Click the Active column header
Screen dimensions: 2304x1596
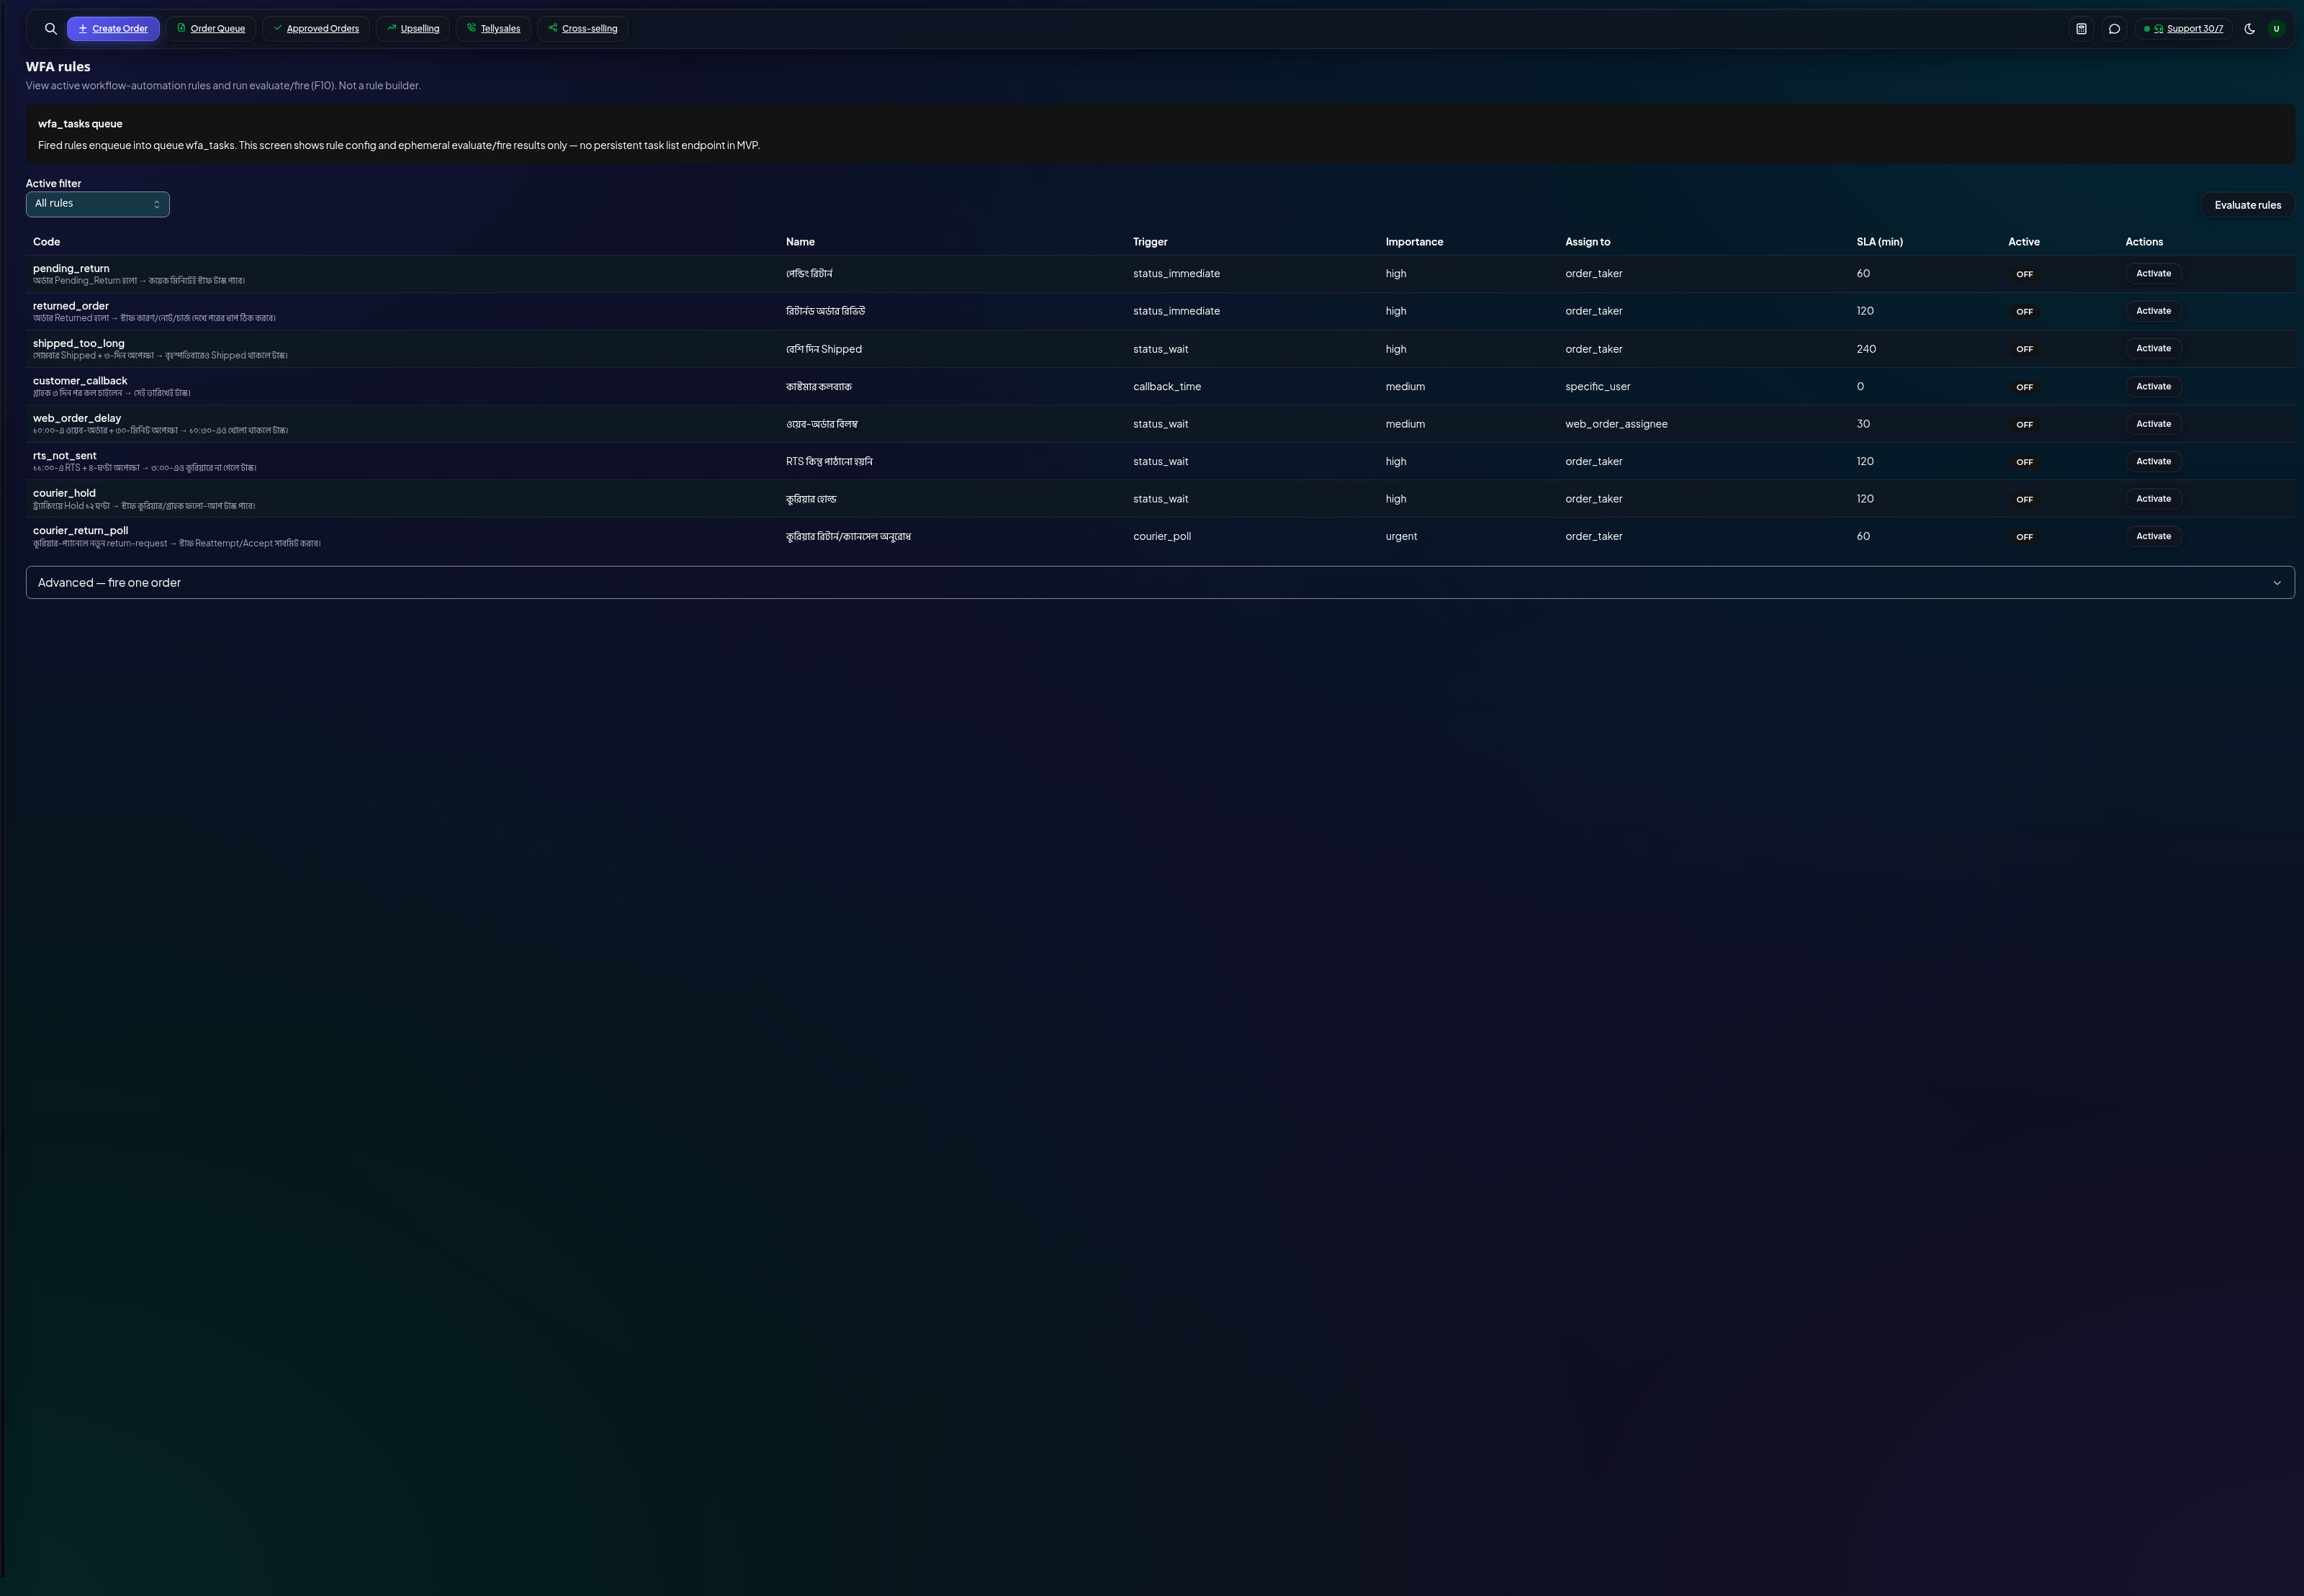[x=2023, y=242]
